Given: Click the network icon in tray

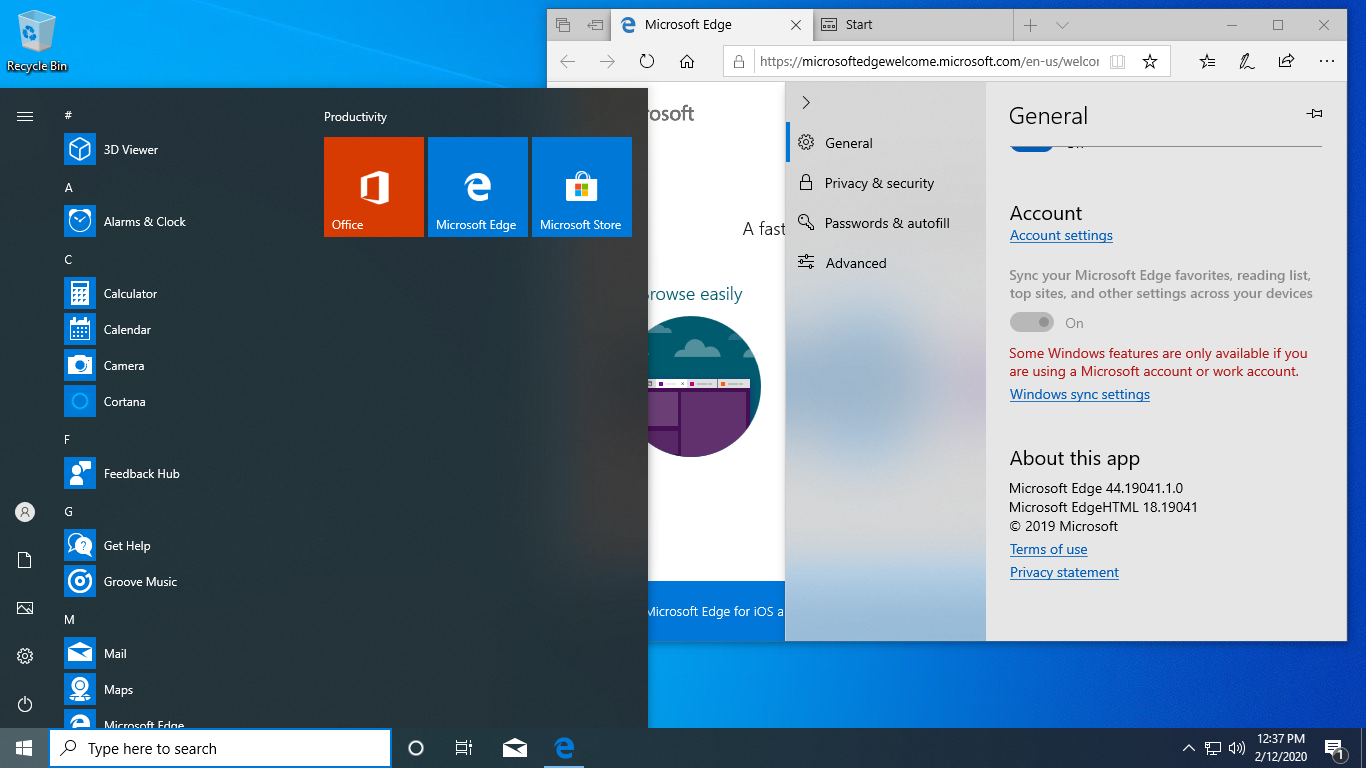Looking at the screenshot, I should click(x=1213, y=748).
